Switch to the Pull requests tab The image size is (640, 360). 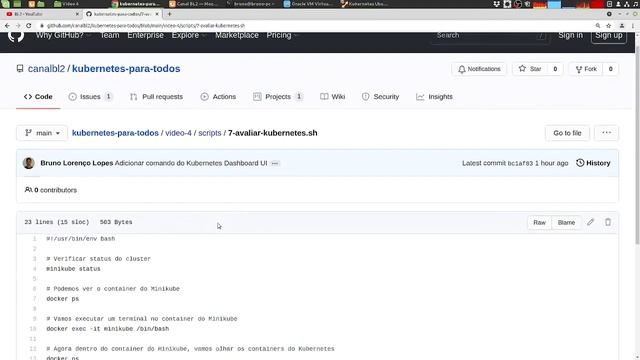click(156, 97)
